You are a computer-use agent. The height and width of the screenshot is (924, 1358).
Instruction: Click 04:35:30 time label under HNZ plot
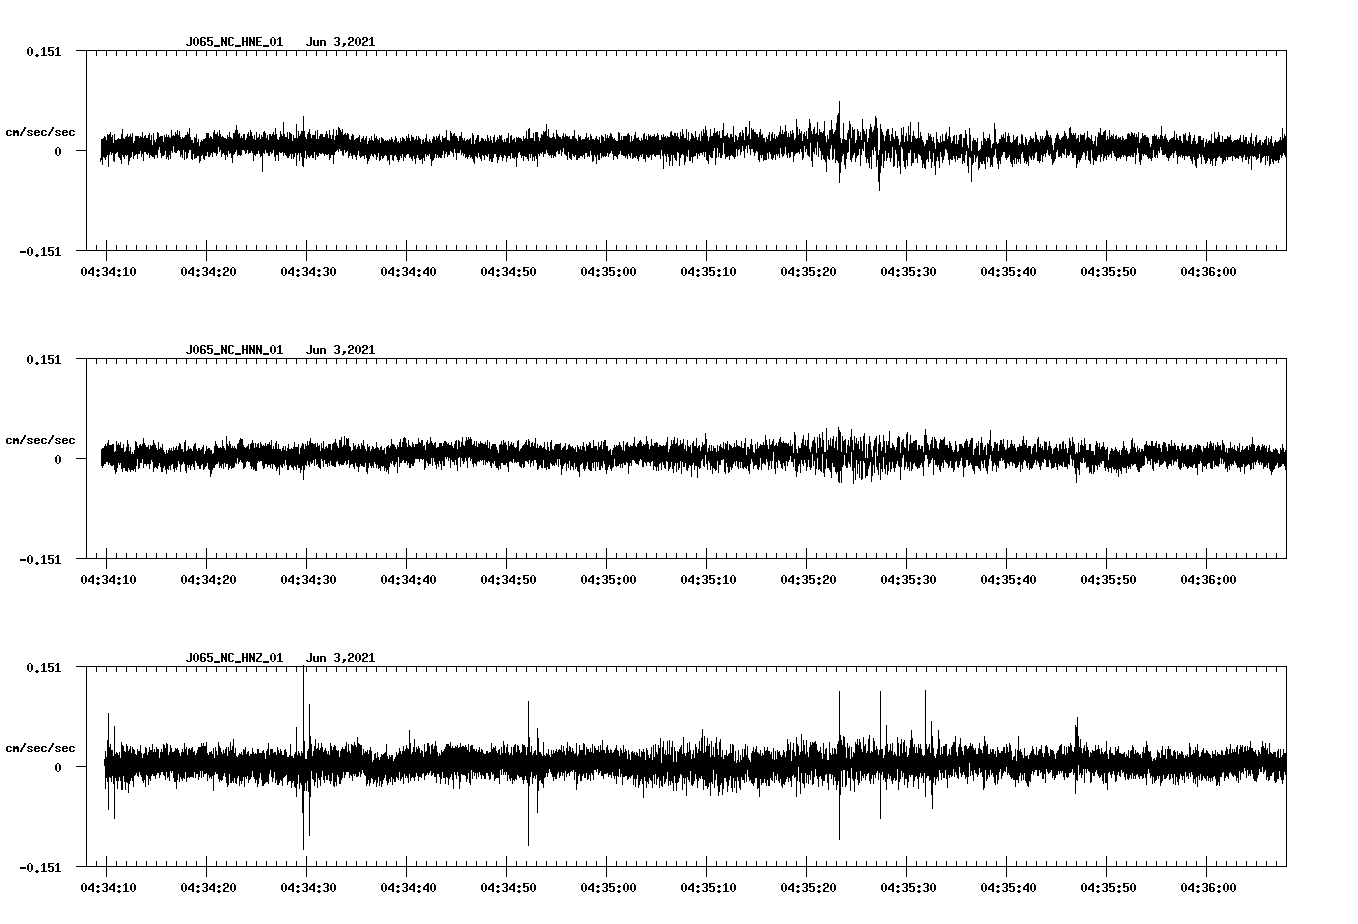[908, 888]
